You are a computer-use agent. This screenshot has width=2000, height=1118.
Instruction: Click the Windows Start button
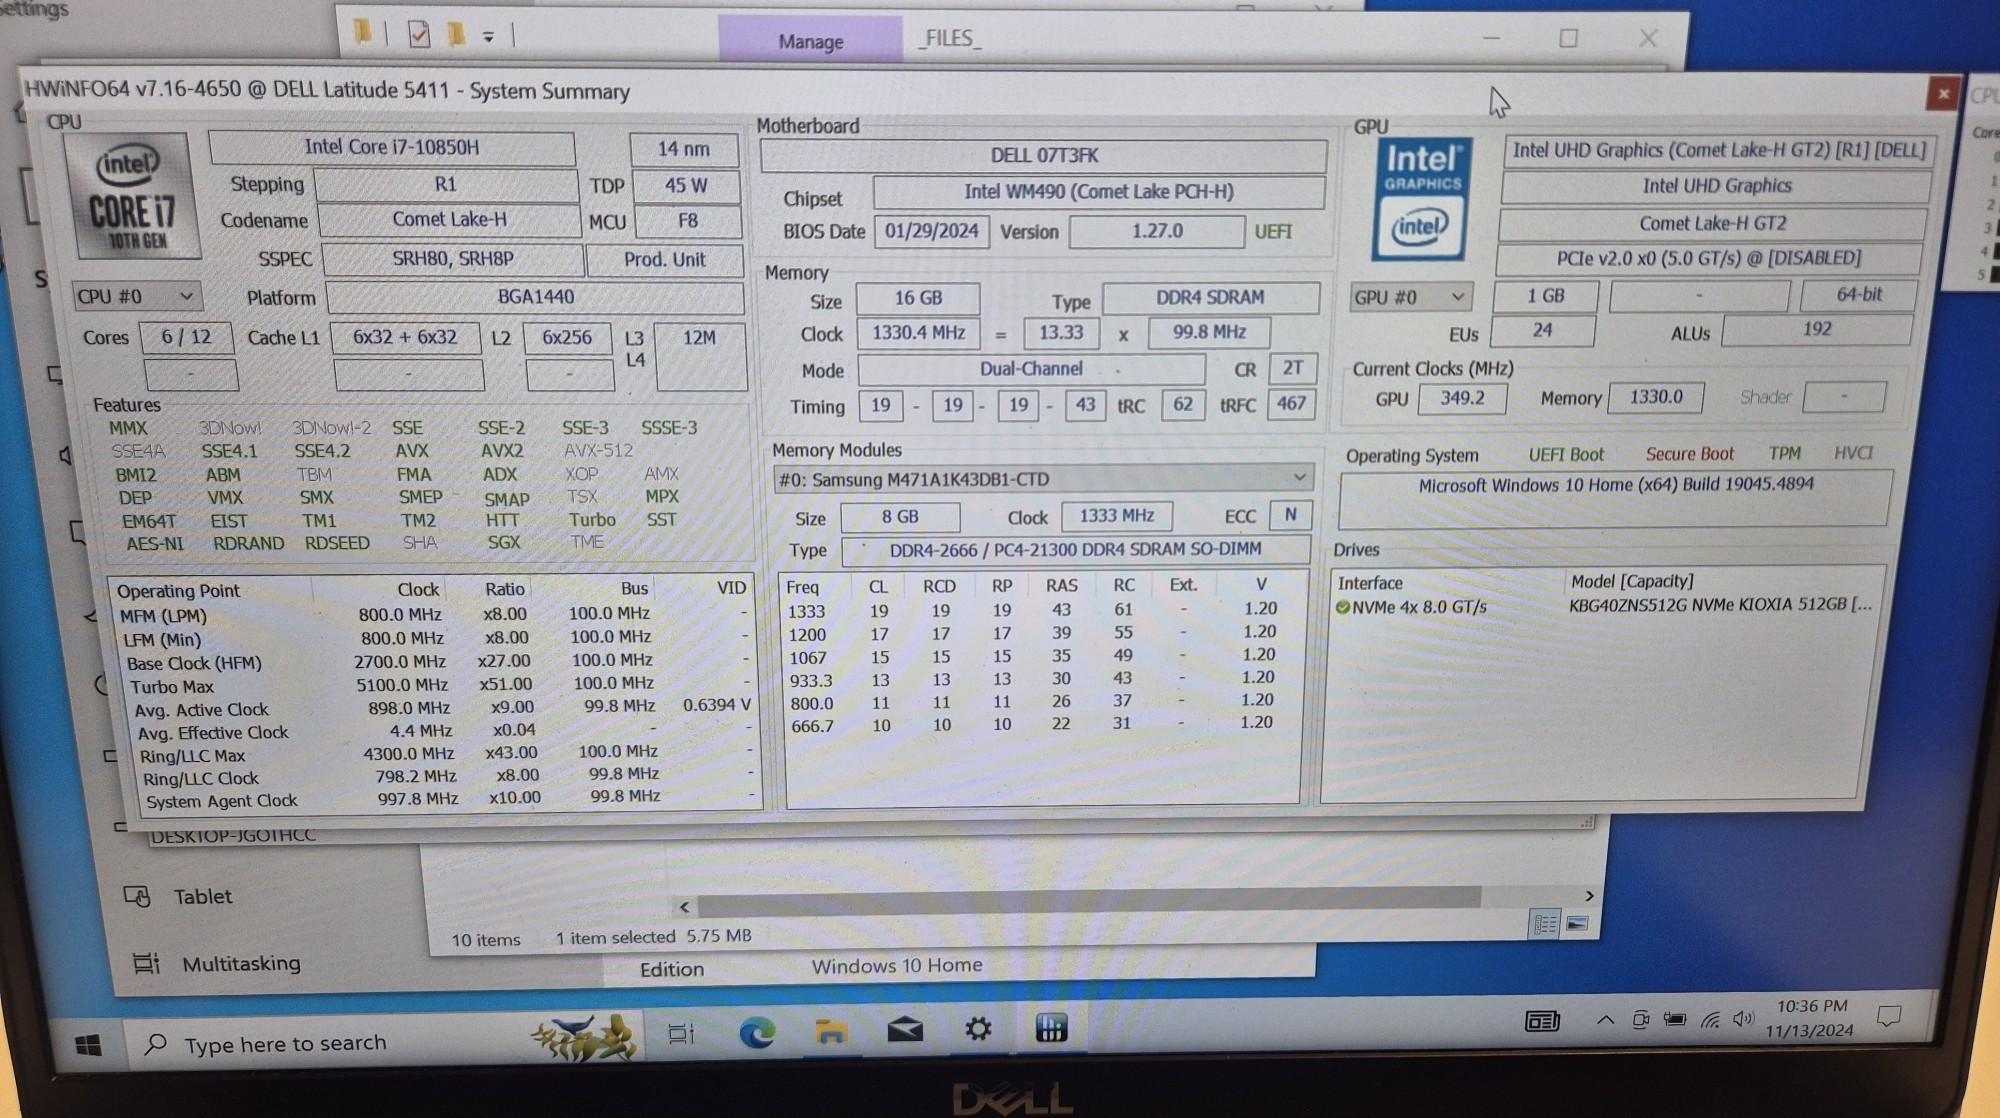point(88,1046)
